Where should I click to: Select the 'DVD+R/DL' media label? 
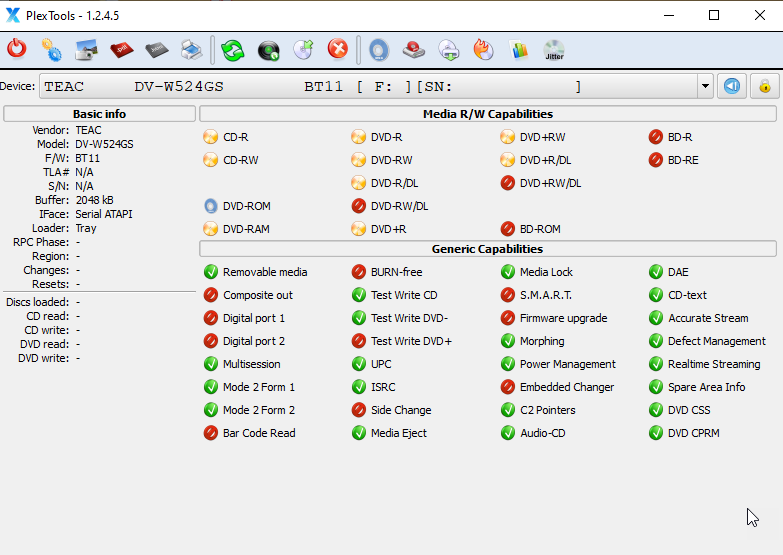click(545, 160)
